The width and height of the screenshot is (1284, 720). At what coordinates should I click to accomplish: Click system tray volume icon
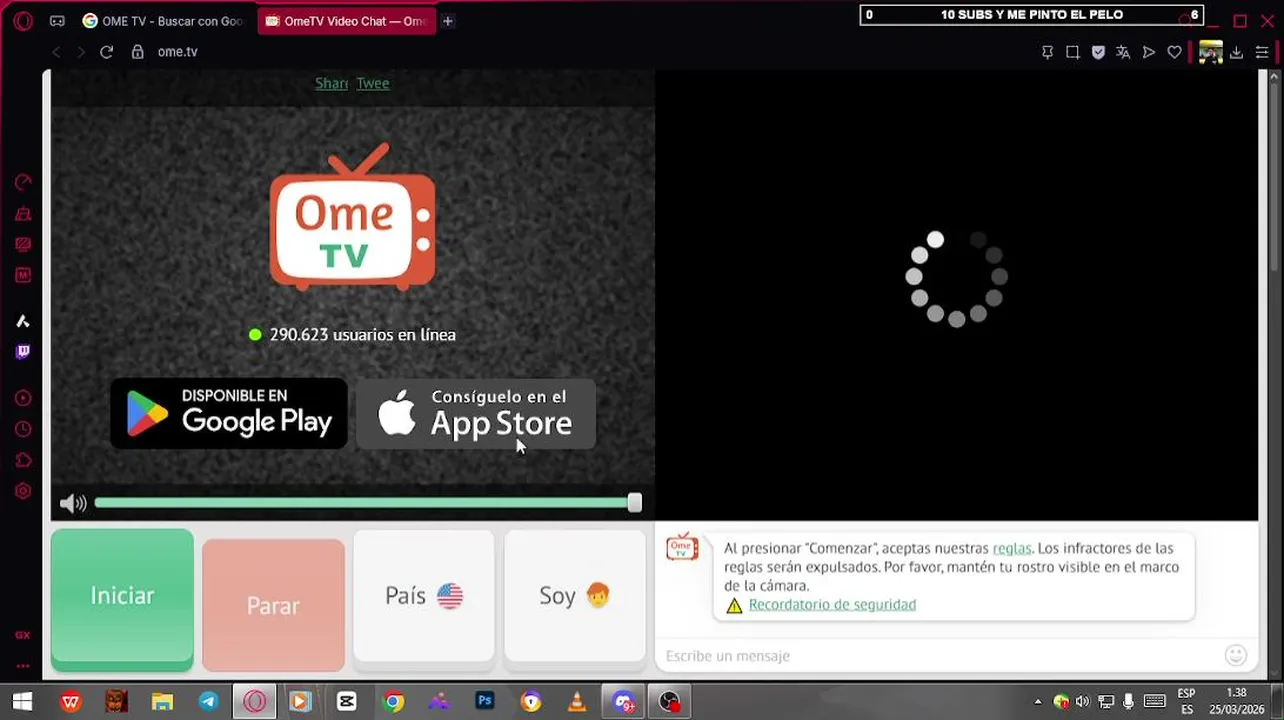pyautogui.click(x=1082, y=701)
